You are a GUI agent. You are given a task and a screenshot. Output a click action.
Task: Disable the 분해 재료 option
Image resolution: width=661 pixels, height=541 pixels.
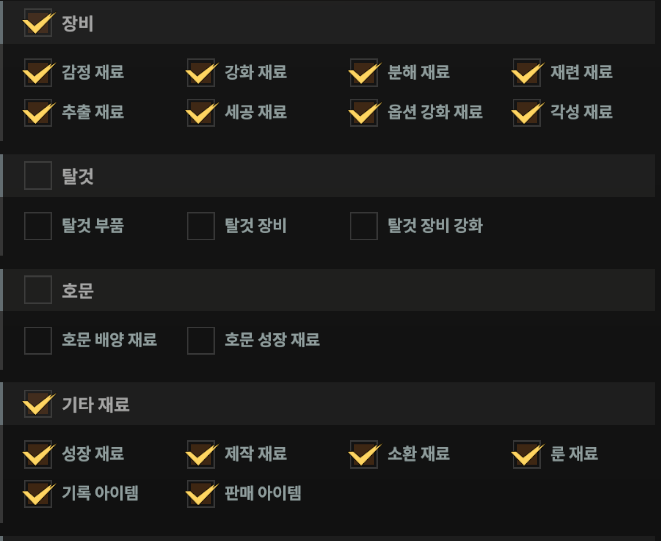(364, 73)
